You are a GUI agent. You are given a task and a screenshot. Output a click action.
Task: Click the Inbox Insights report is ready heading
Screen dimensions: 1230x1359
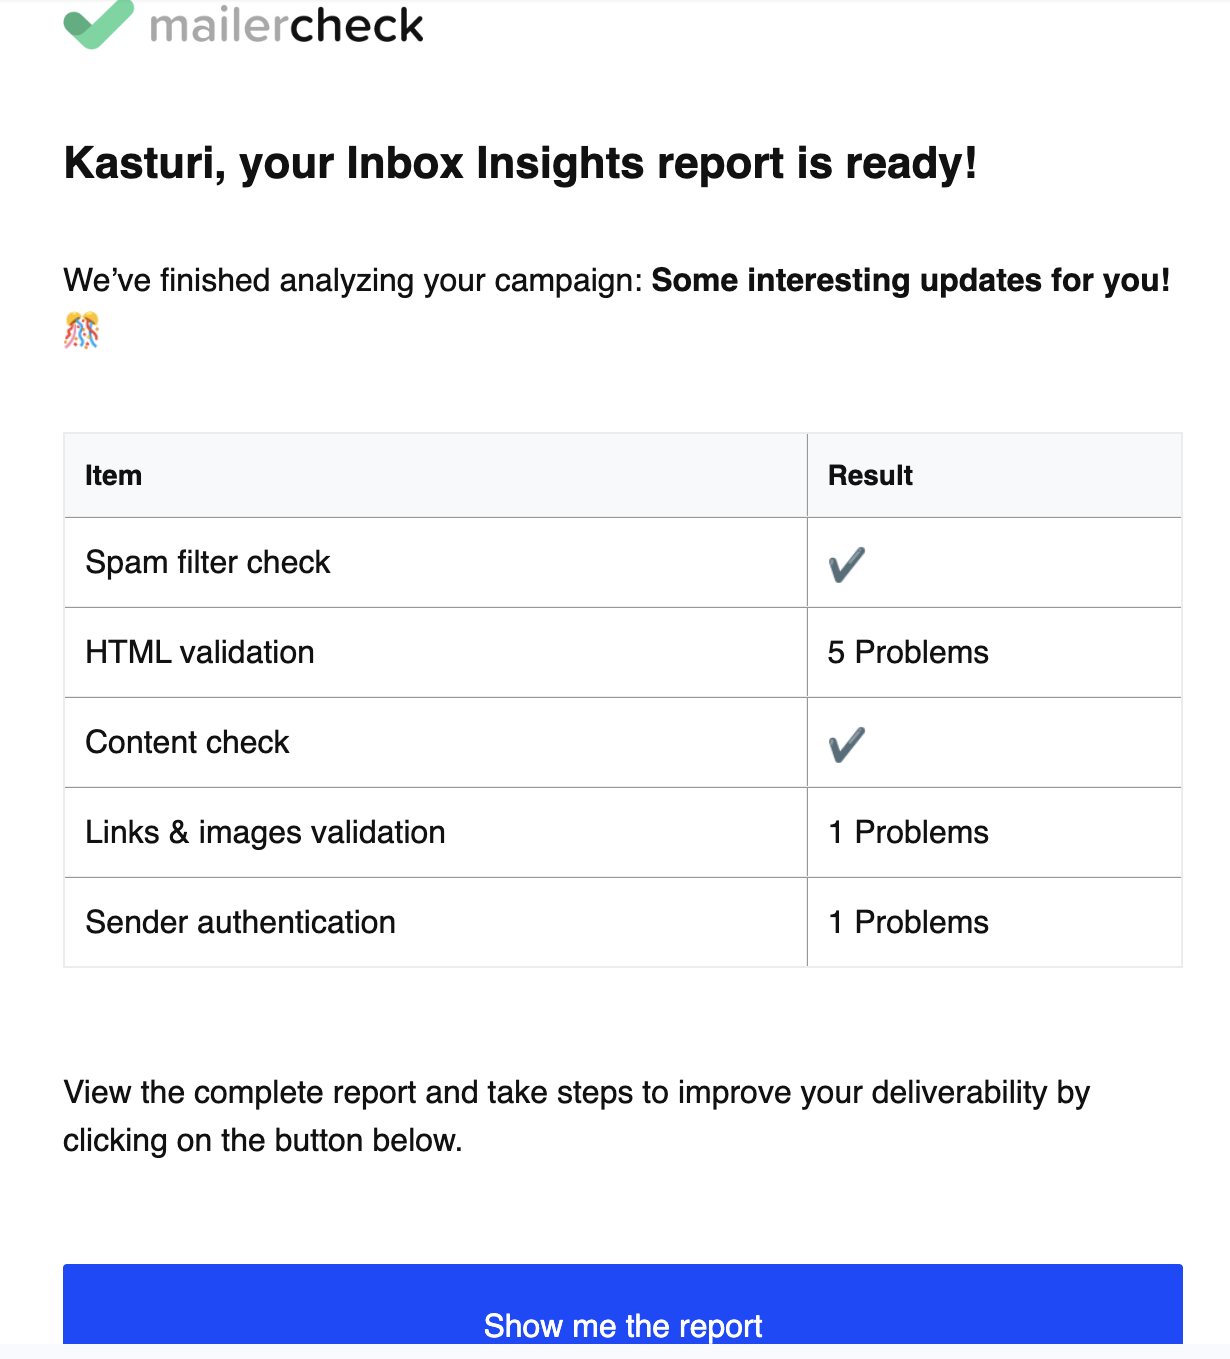520,163
